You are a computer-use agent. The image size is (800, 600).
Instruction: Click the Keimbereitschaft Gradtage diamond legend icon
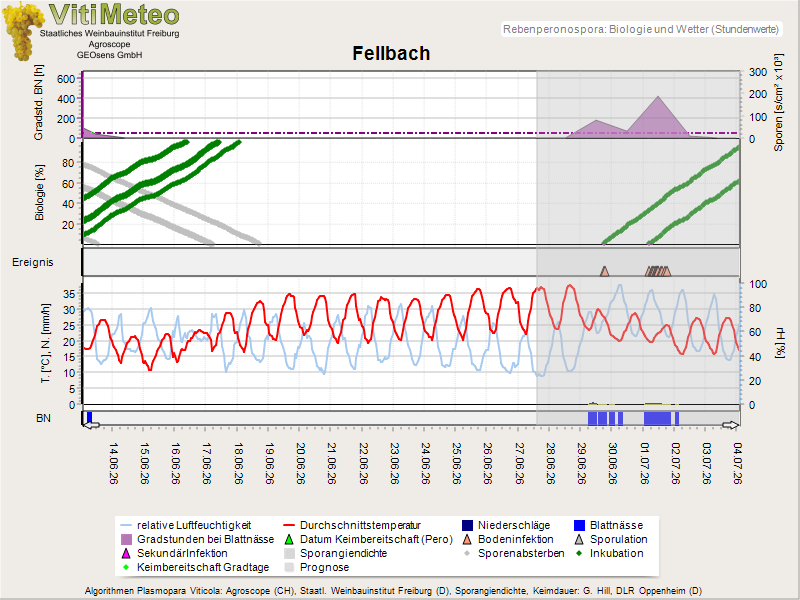tap(126, 567)
